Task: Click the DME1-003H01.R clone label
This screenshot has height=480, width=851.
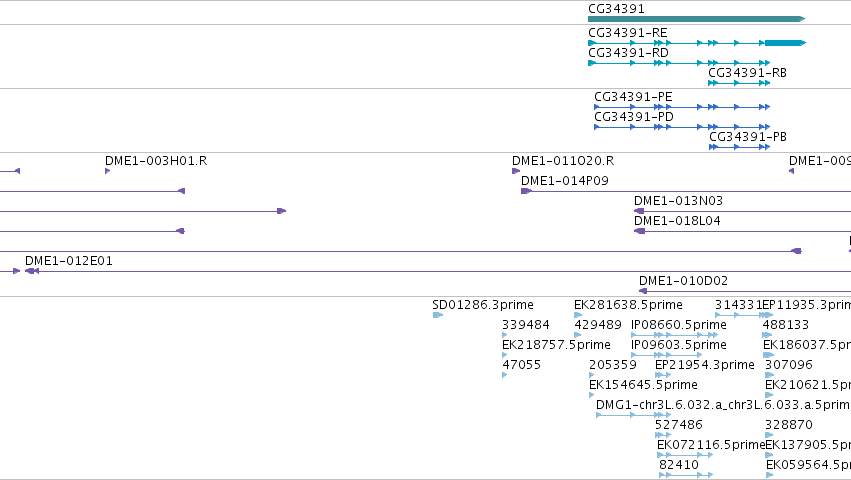Action: pos(156,161)
